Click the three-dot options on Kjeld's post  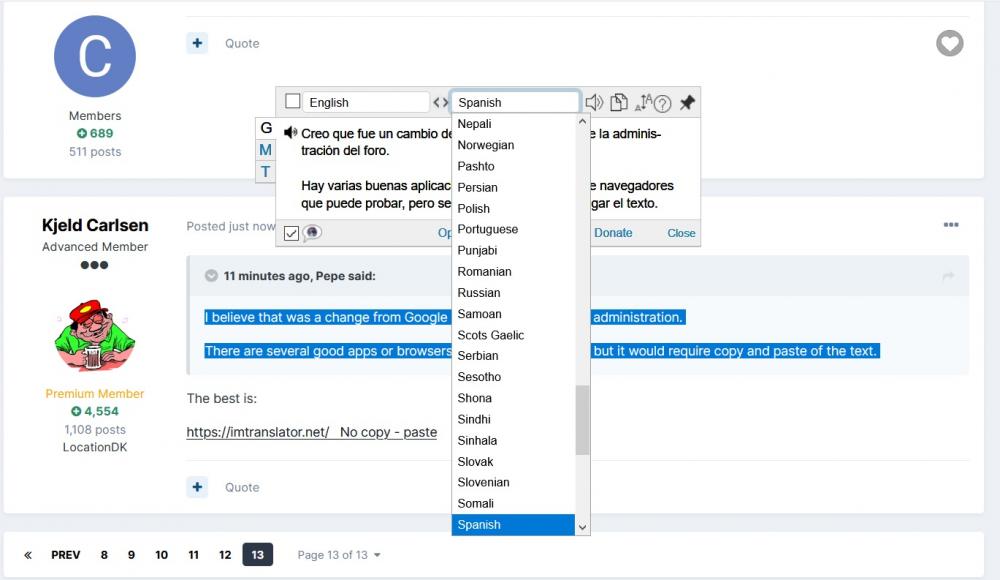[x=951, y=225]
